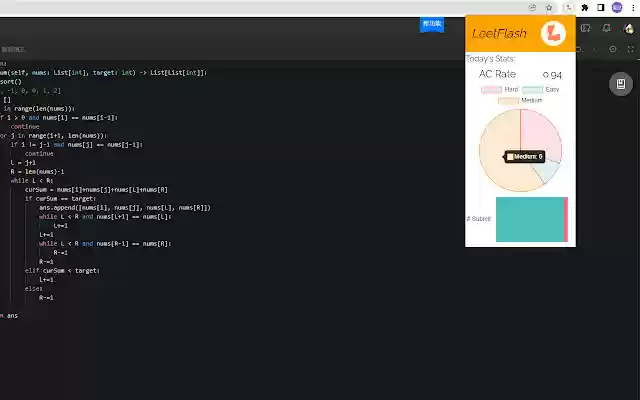
Task: Toggle Medium legend swatch in chart
Action: (x=508, y=100)
